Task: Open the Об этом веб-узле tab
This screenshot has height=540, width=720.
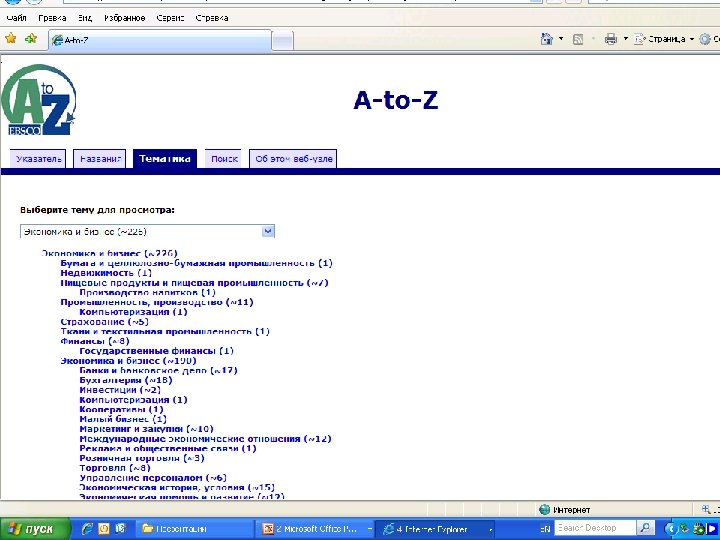Action: pyautogui.click(x=293, y=159)
